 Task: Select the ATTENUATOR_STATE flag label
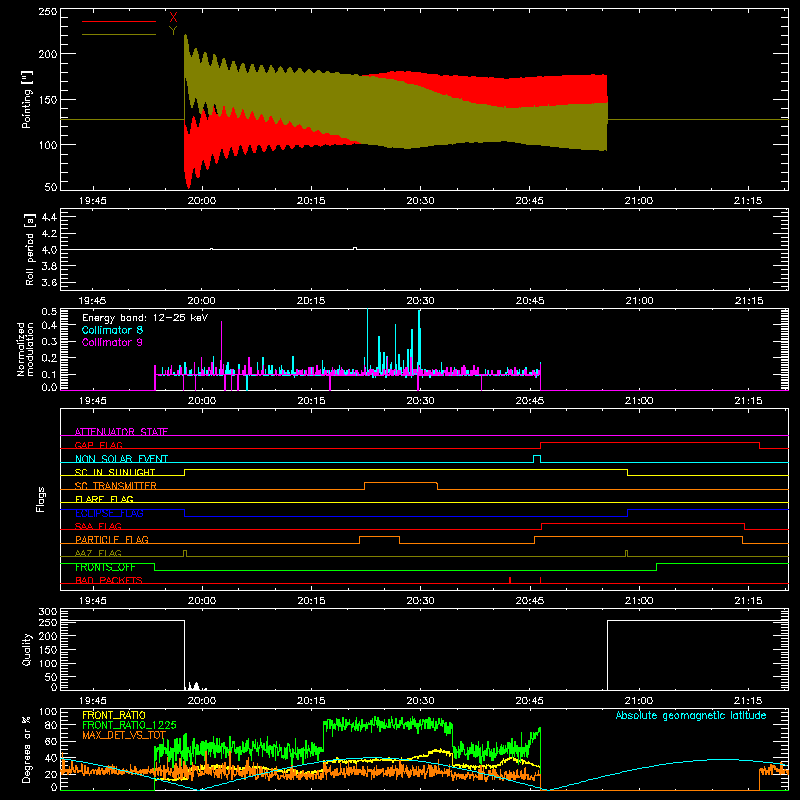click(121, 432)
